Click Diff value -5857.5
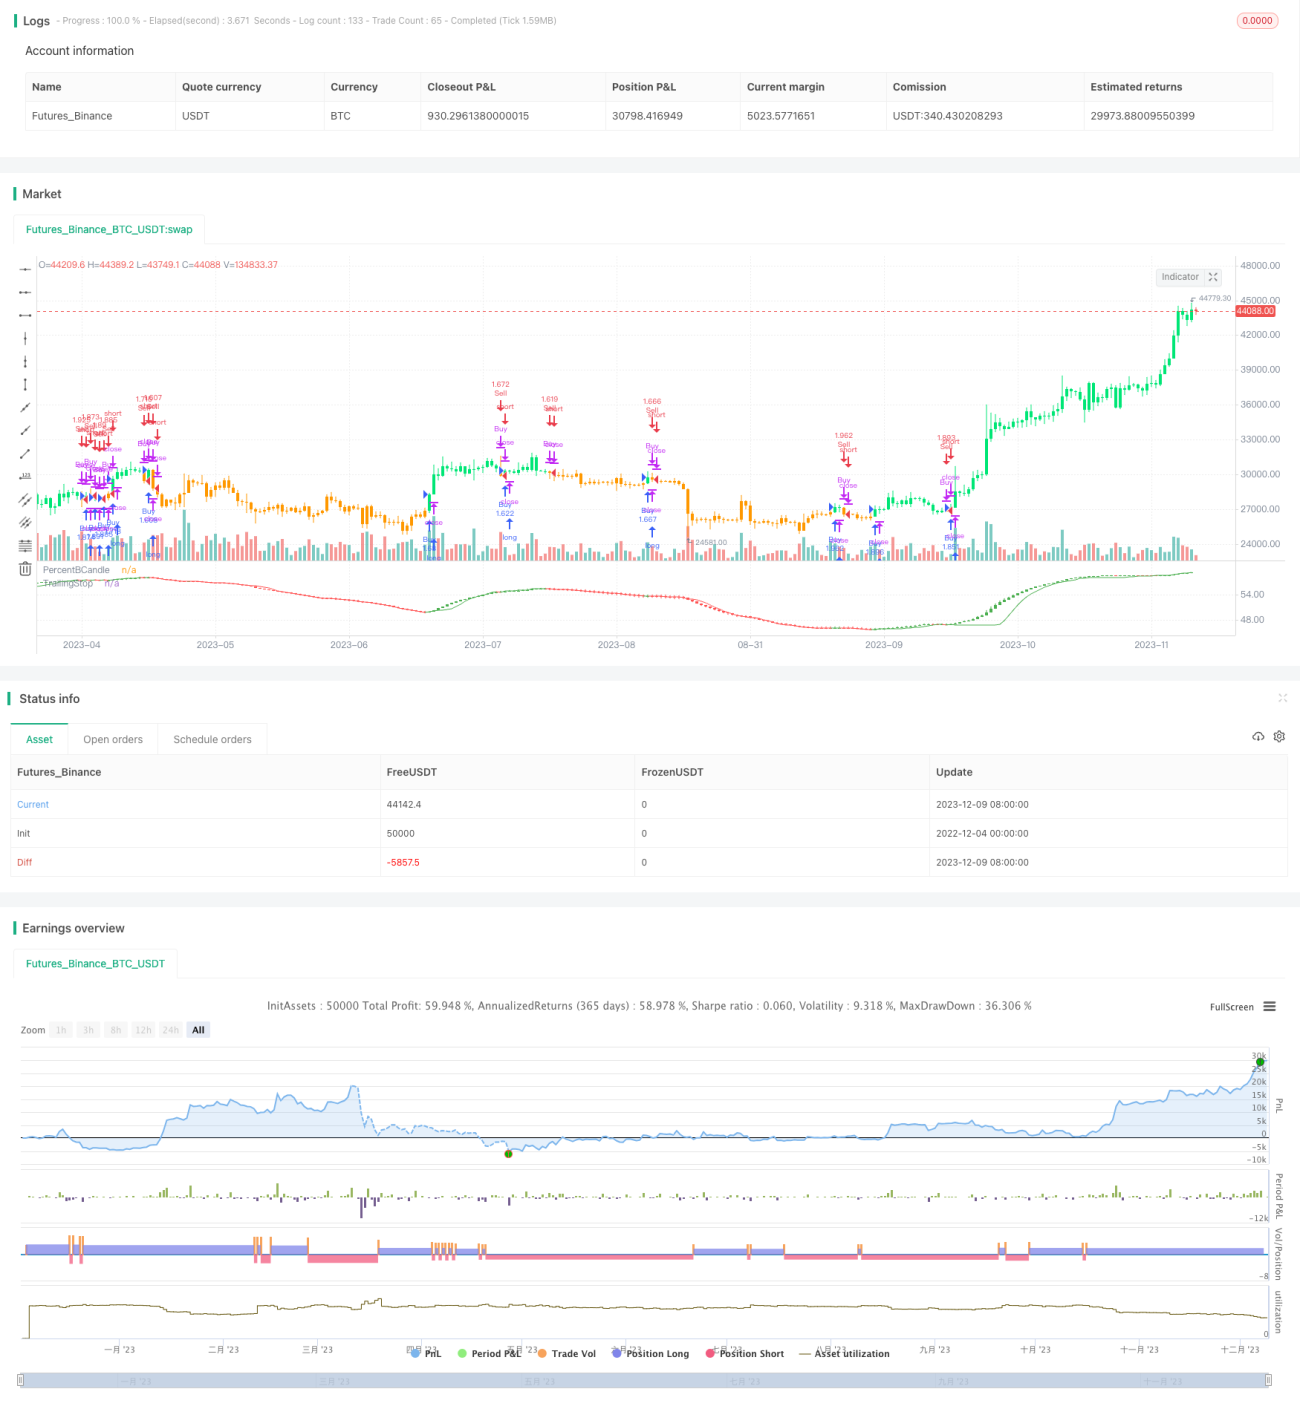 pos(403,862)
